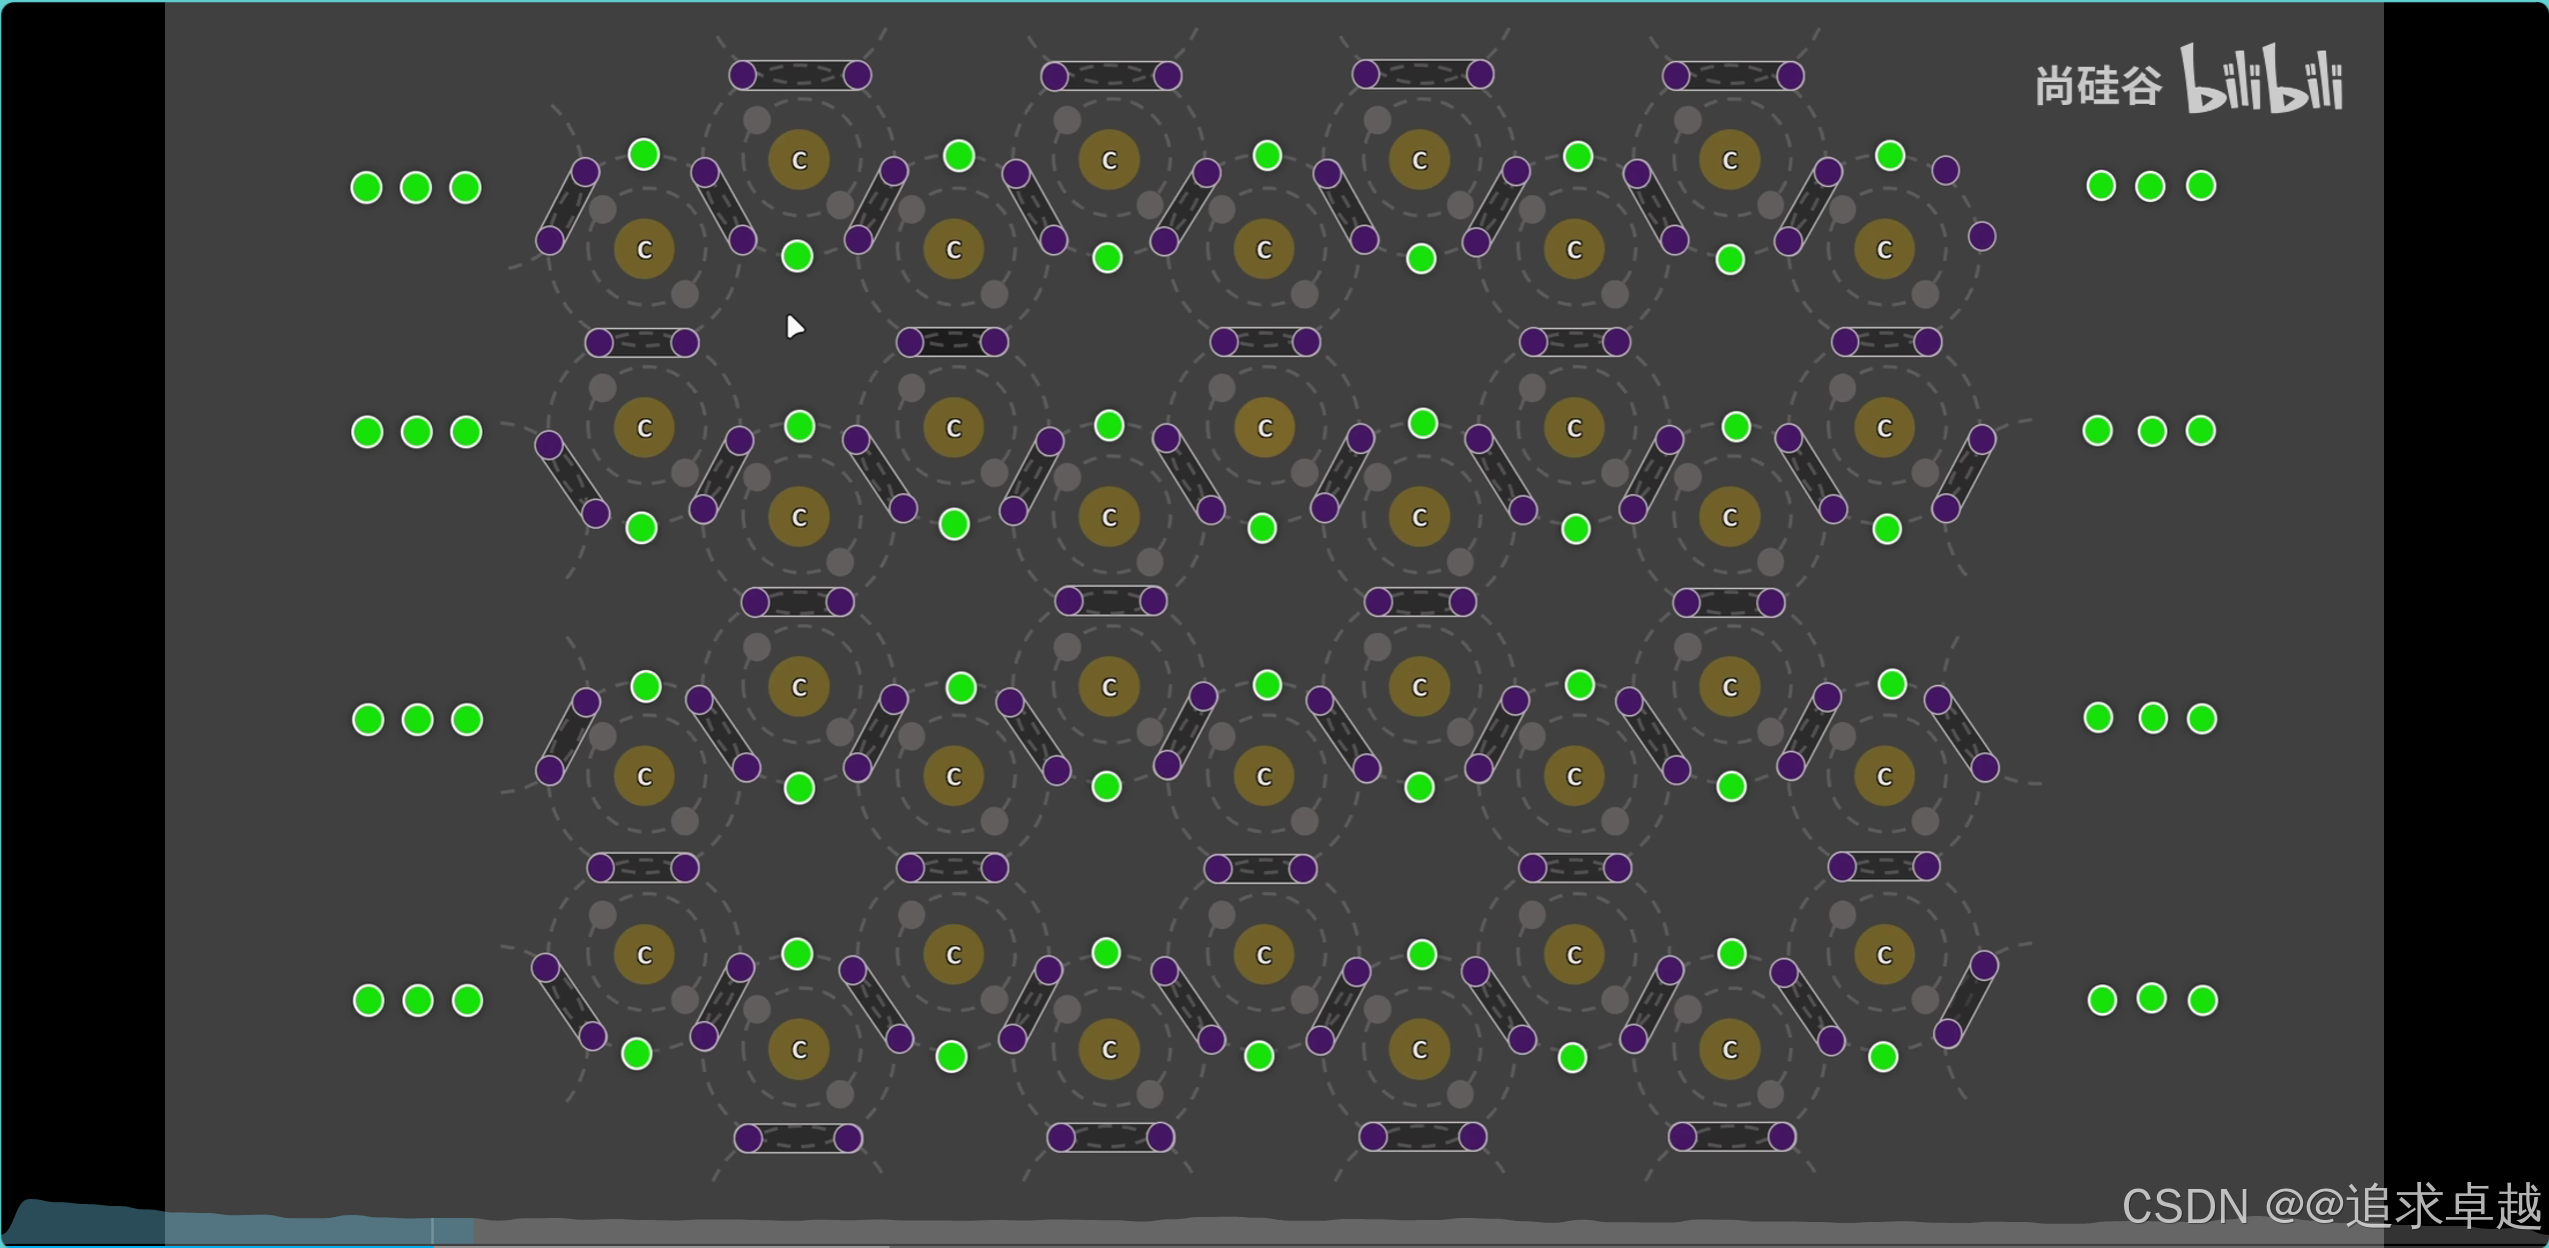Click the top-left horizontal purple bond capsule
Viewport: 2549px width, 1248px height.
click(x=799, y=75)
